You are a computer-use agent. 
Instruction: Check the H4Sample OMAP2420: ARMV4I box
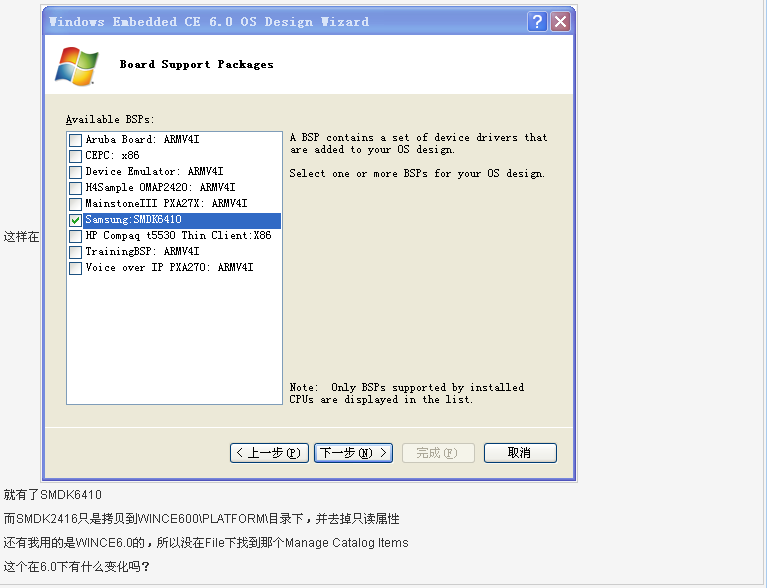75,188
